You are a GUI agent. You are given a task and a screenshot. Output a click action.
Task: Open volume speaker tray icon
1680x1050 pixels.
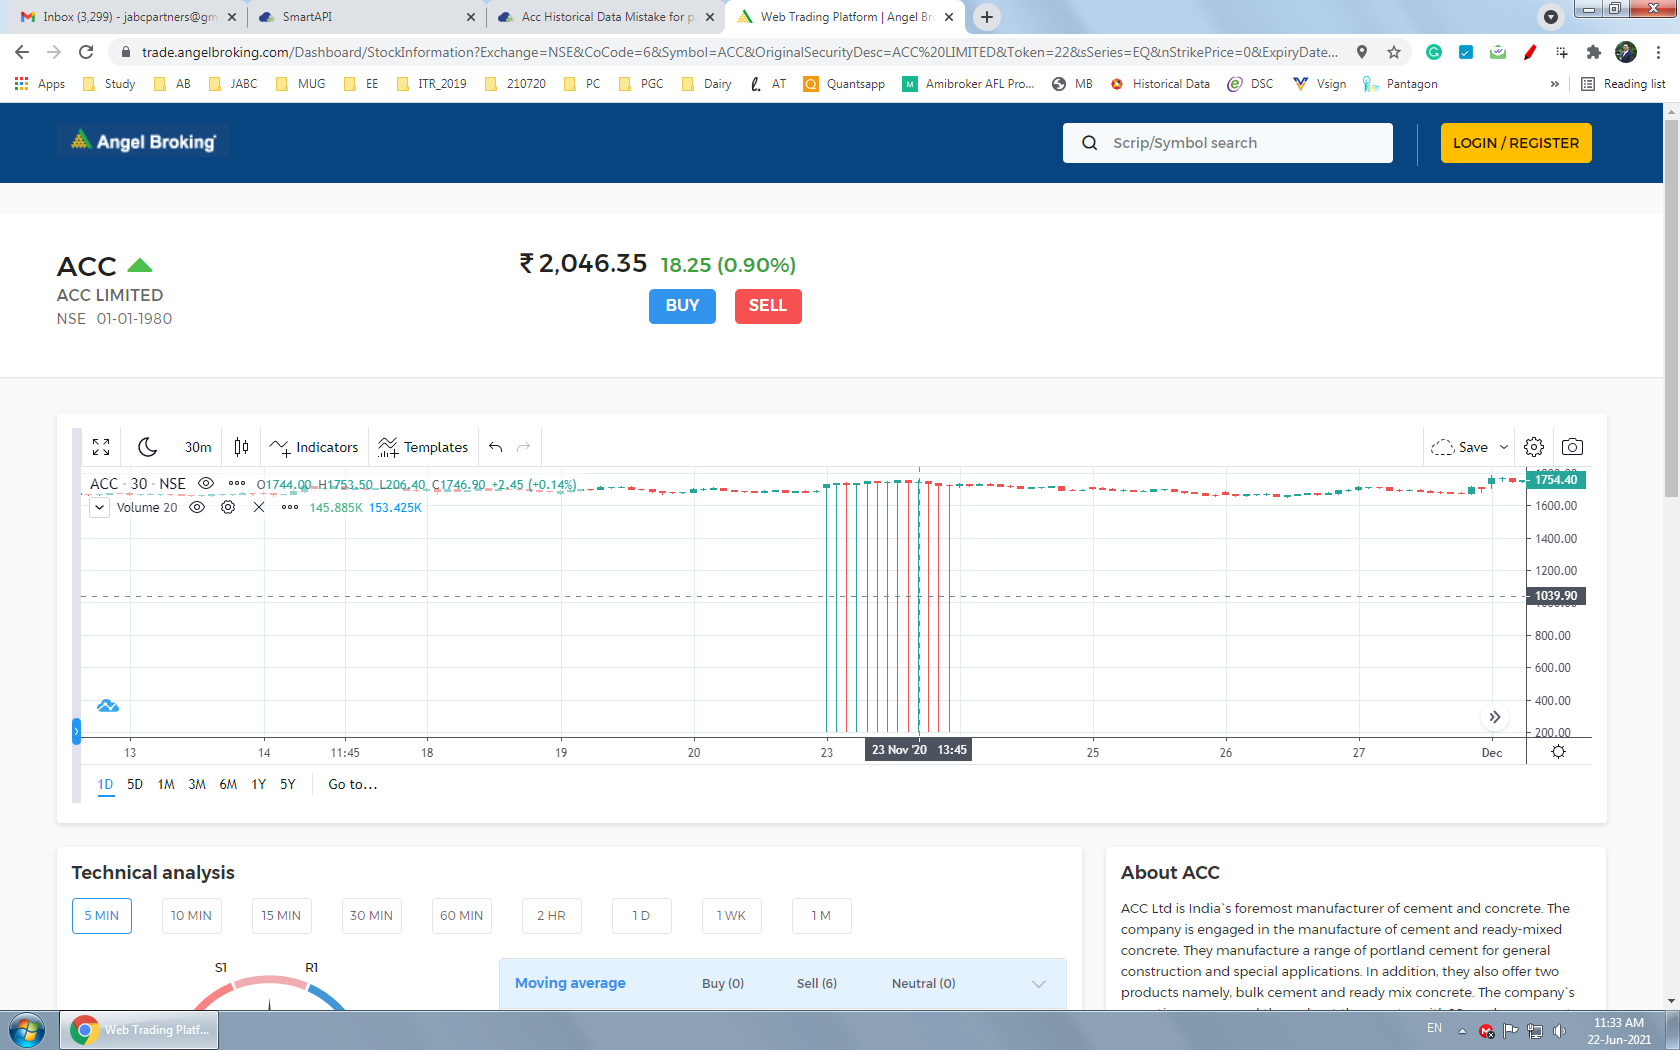(x=1559, y=1031)
